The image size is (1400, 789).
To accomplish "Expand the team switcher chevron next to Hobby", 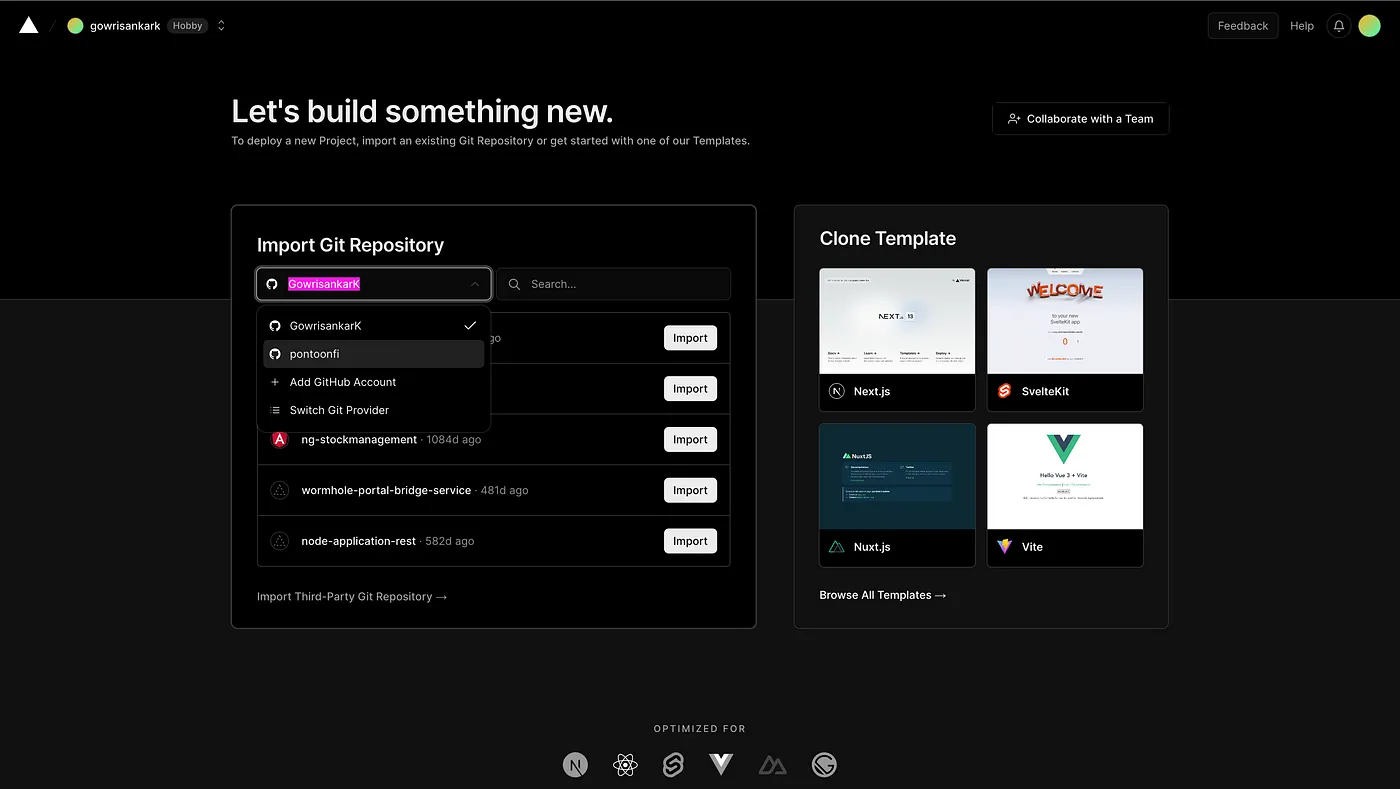I will coord(221,26).
